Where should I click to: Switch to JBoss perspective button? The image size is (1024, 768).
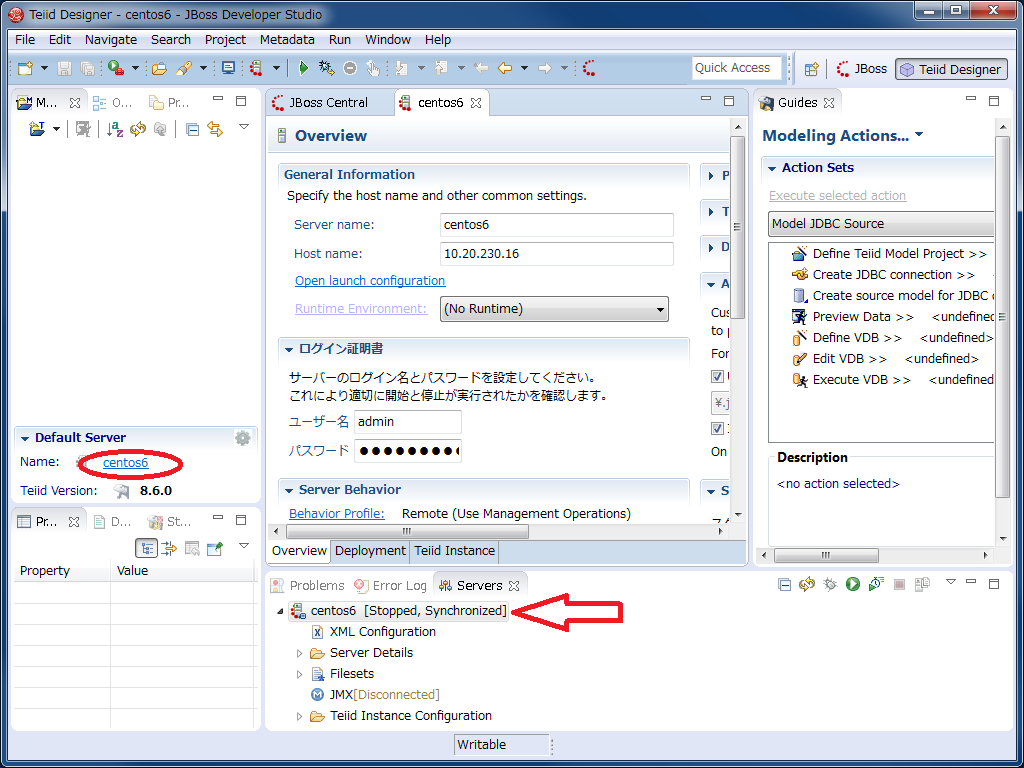click(862, 69)
